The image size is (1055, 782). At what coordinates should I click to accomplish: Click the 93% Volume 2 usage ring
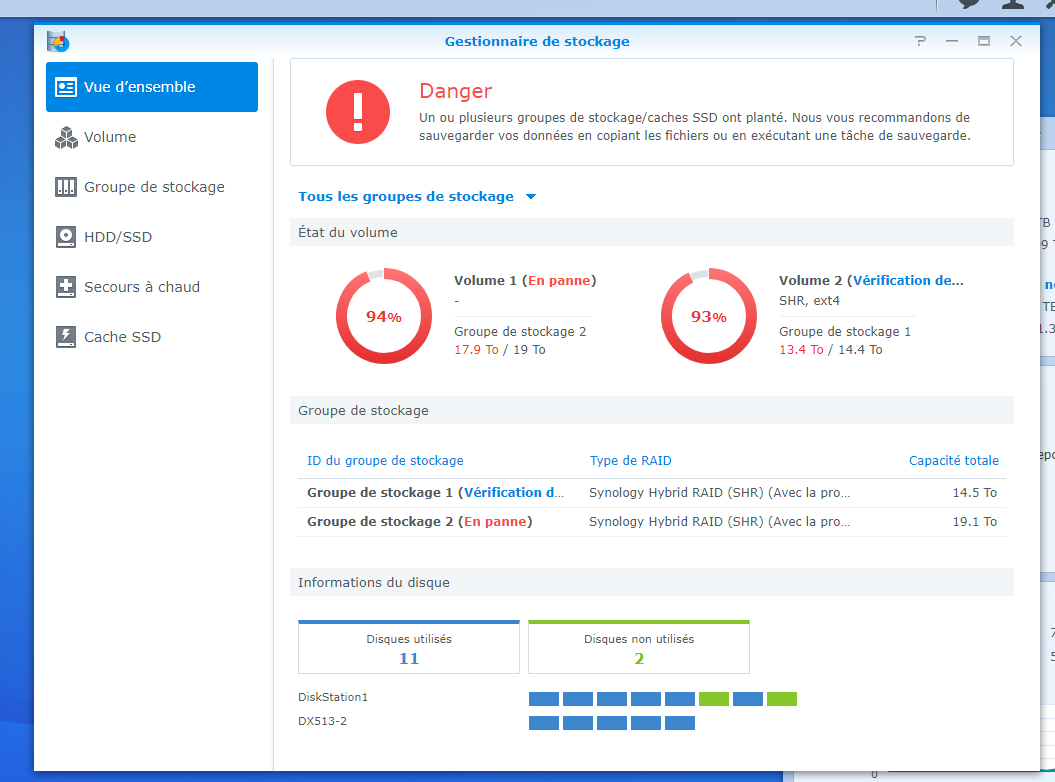point(709,316)
